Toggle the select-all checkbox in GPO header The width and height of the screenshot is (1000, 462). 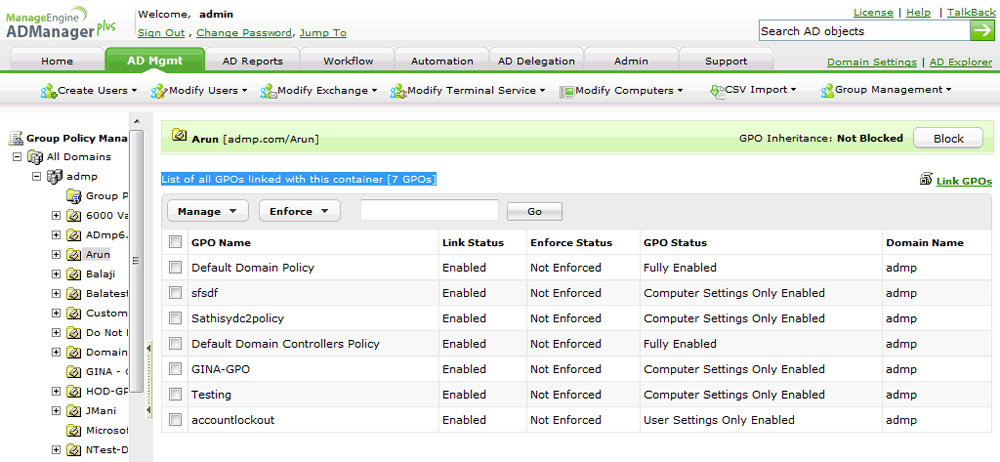[176, 242]
